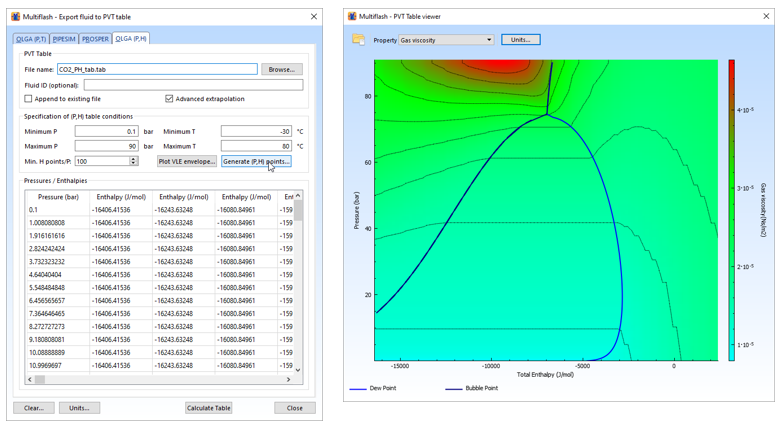The width and height of the screenshot is (782, 428).
Task: Click the Maximum T input field
Action: [x=256, y=146]
